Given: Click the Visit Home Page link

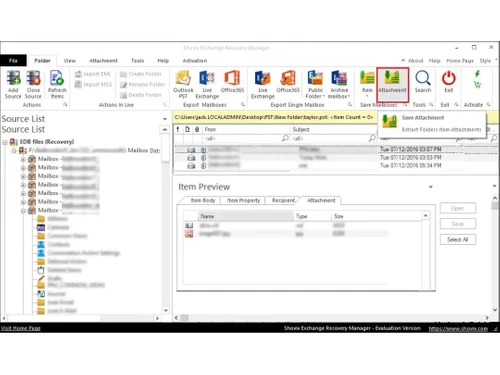Looking at the screenshot, I should pyautogui.click(x=21, y=328).
